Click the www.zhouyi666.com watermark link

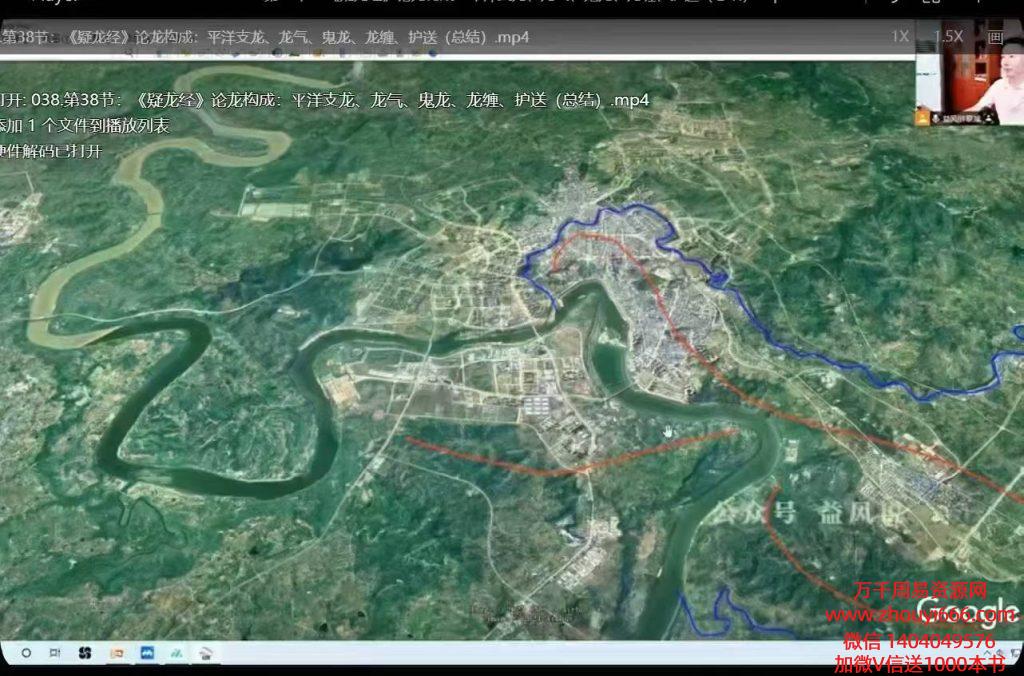tap(920, 614)
